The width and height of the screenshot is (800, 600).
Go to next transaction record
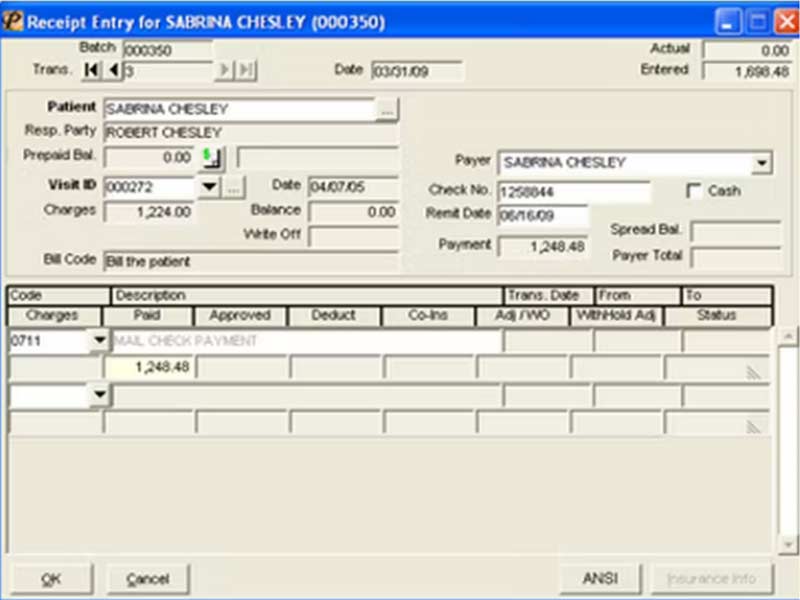224,70
